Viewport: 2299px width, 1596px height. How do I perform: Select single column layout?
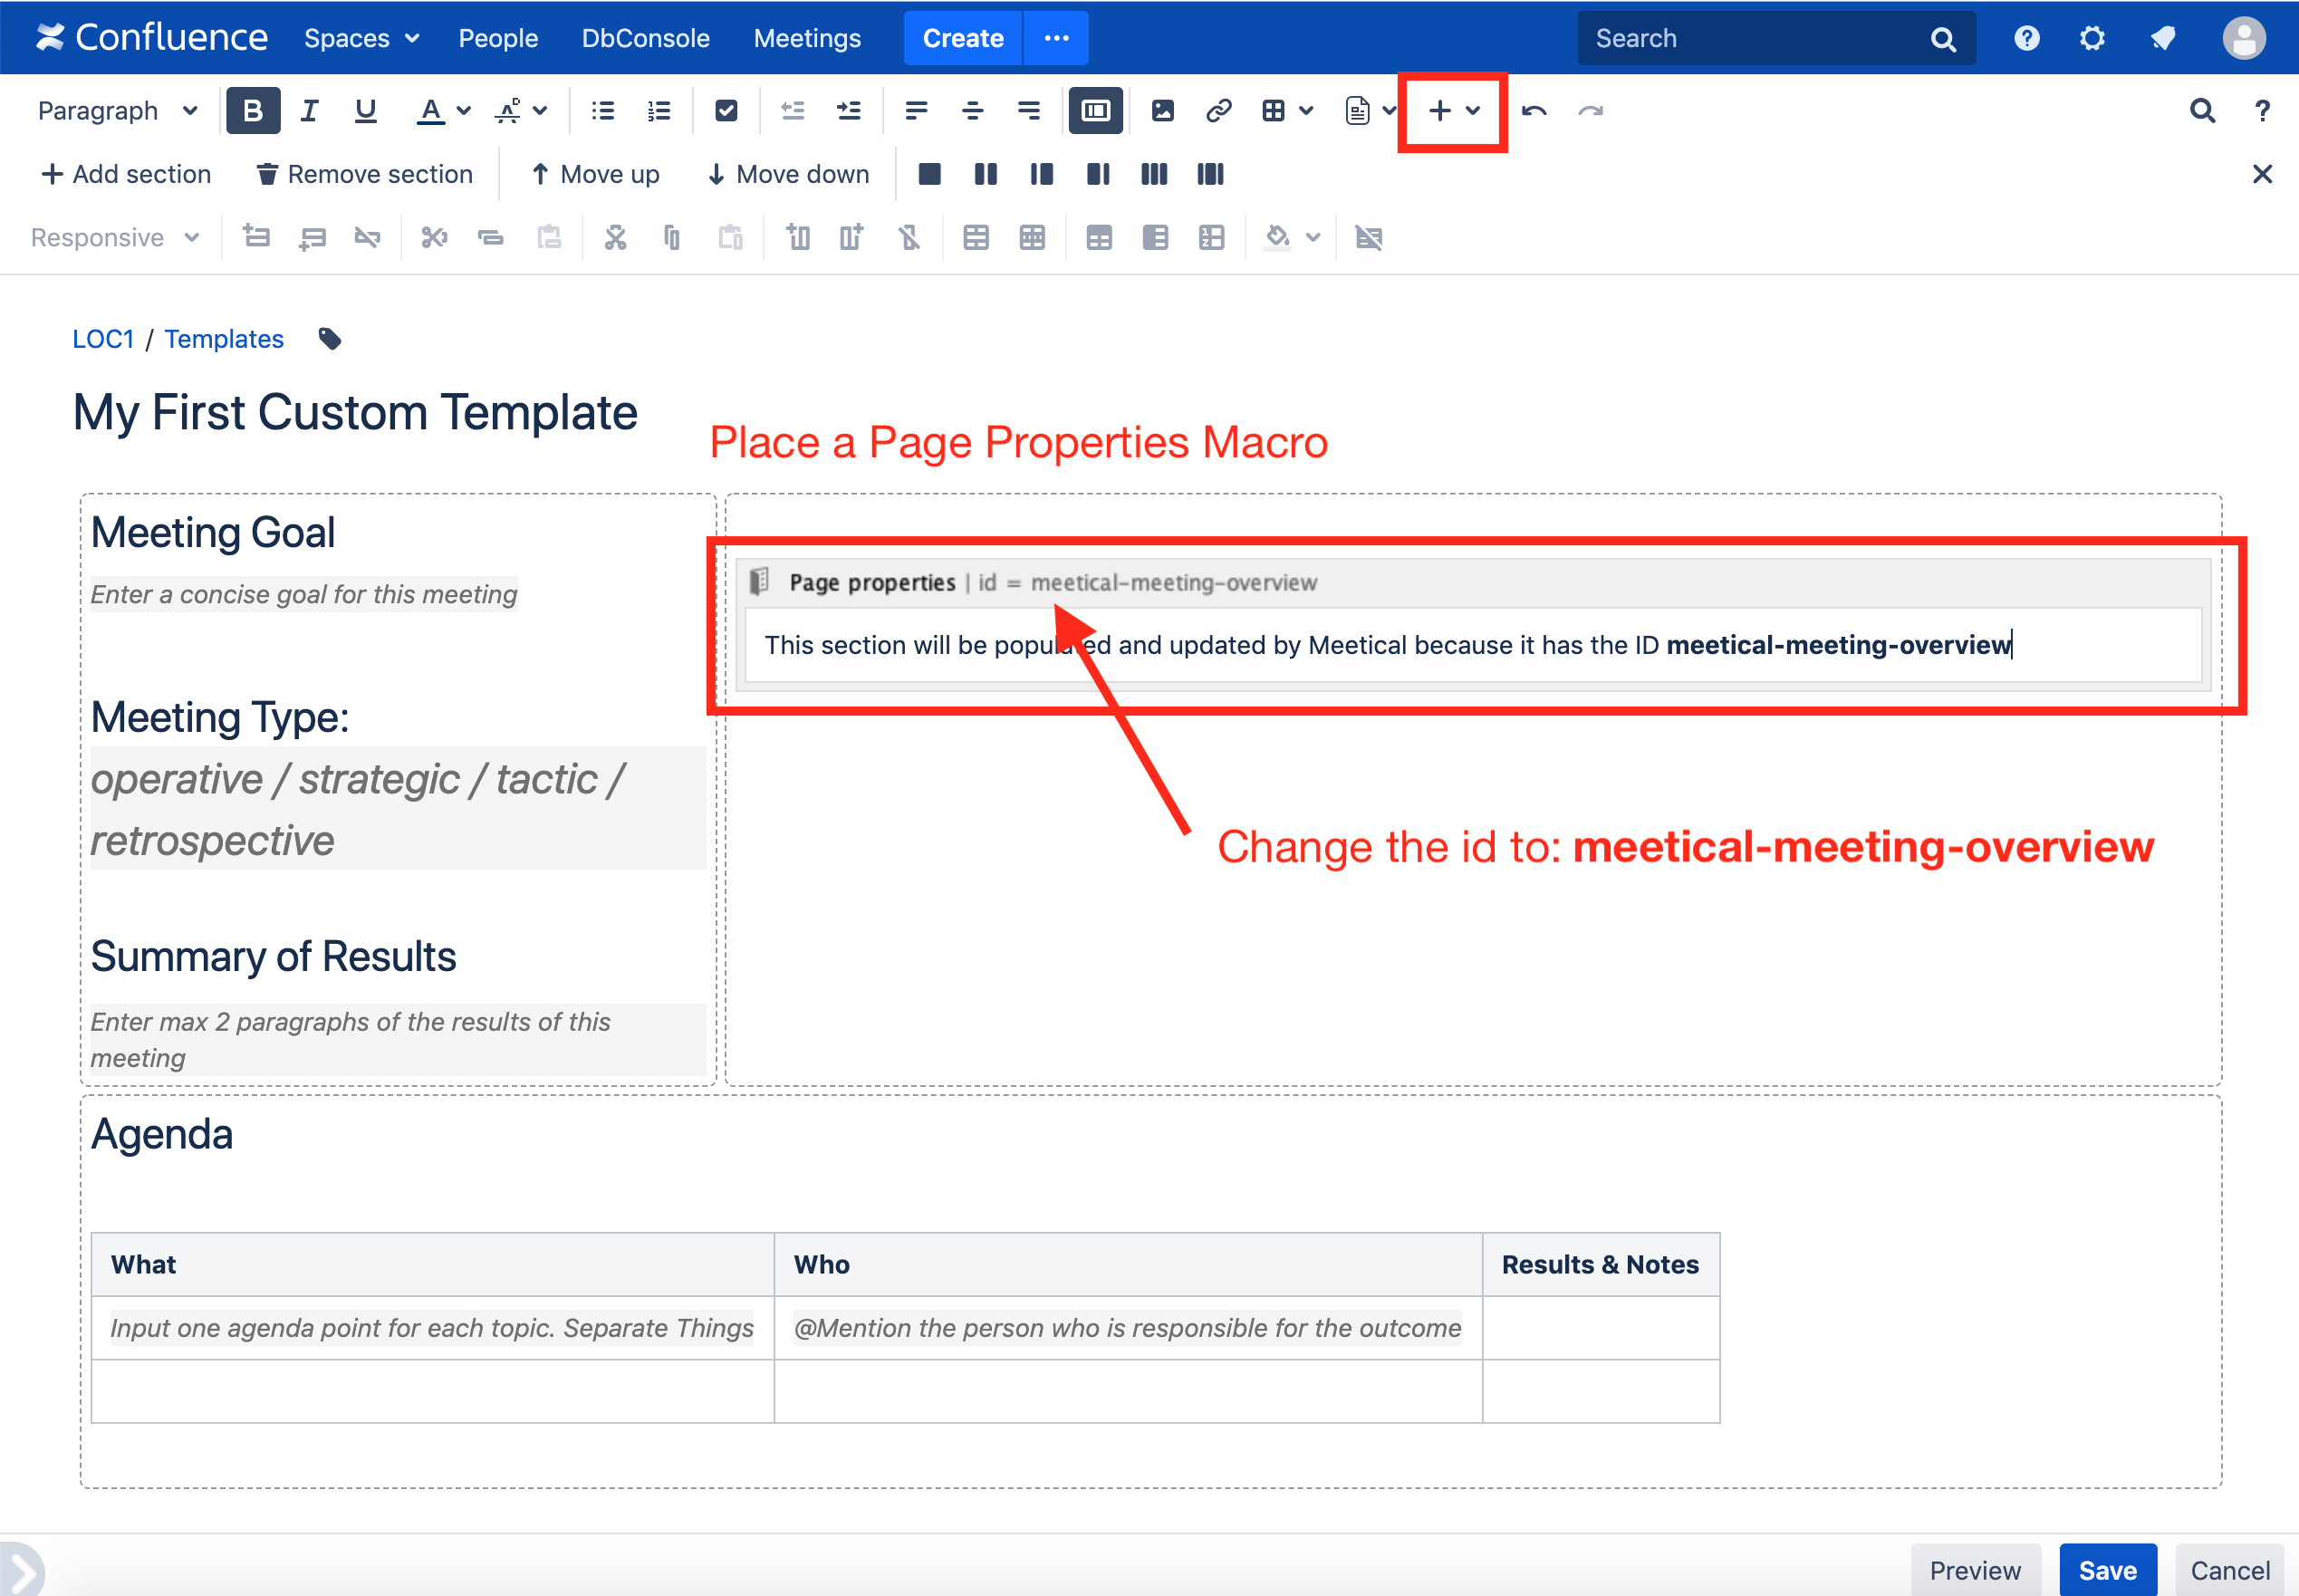(929, 174)
